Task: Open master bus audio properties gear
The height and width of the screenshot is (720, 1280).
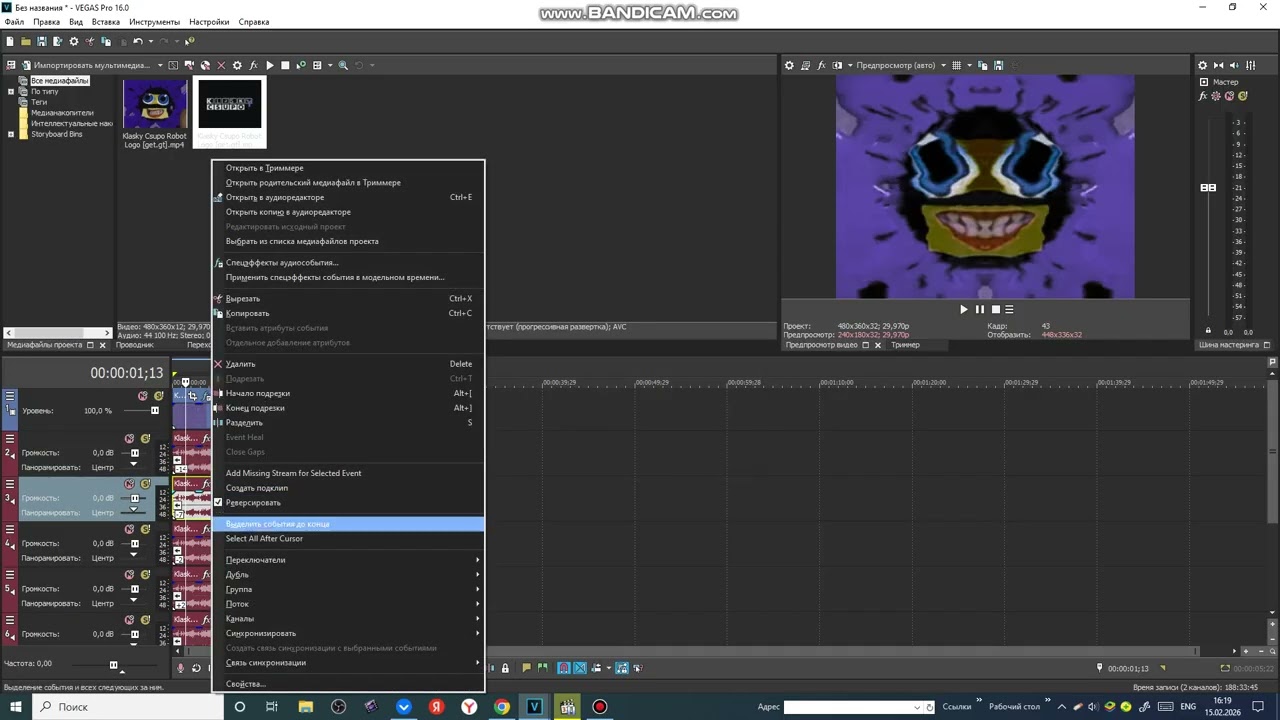Action: coord(1203,65)
